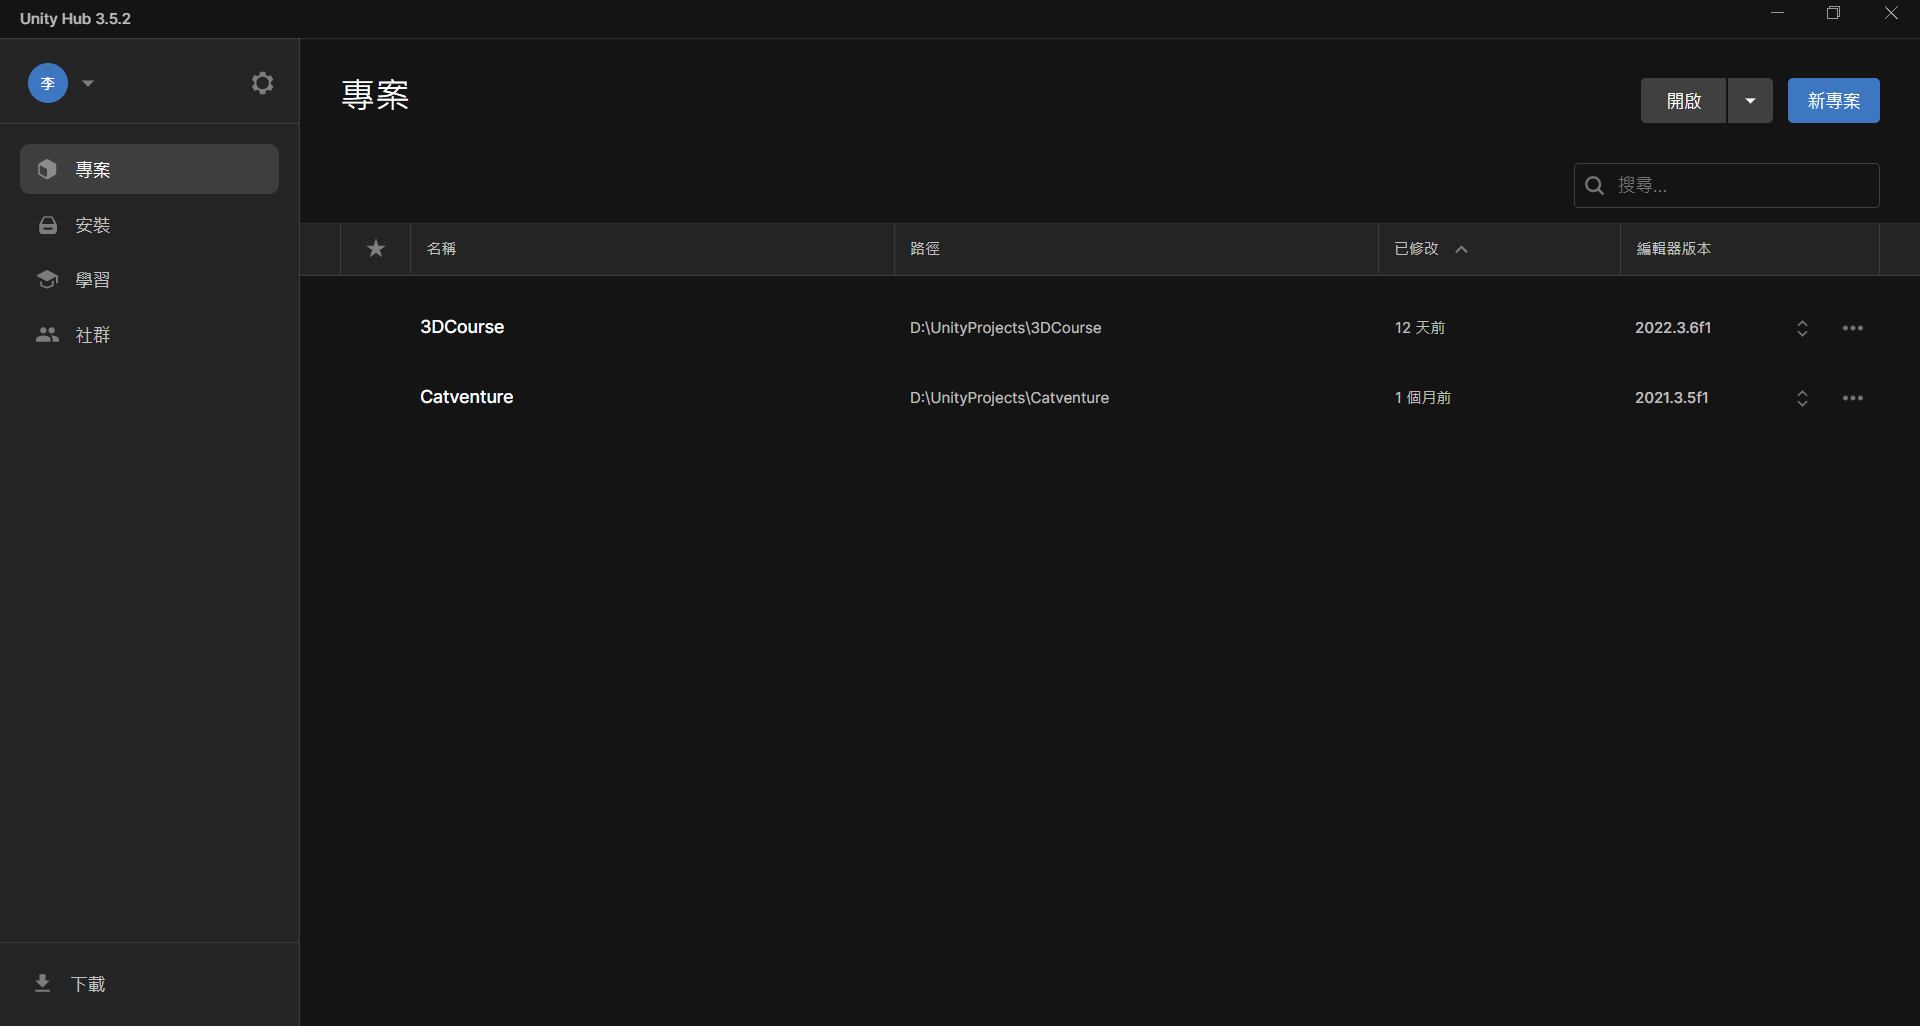Go to 學習 section
The image size is (1920, 1026).
(x=149, y=280)
